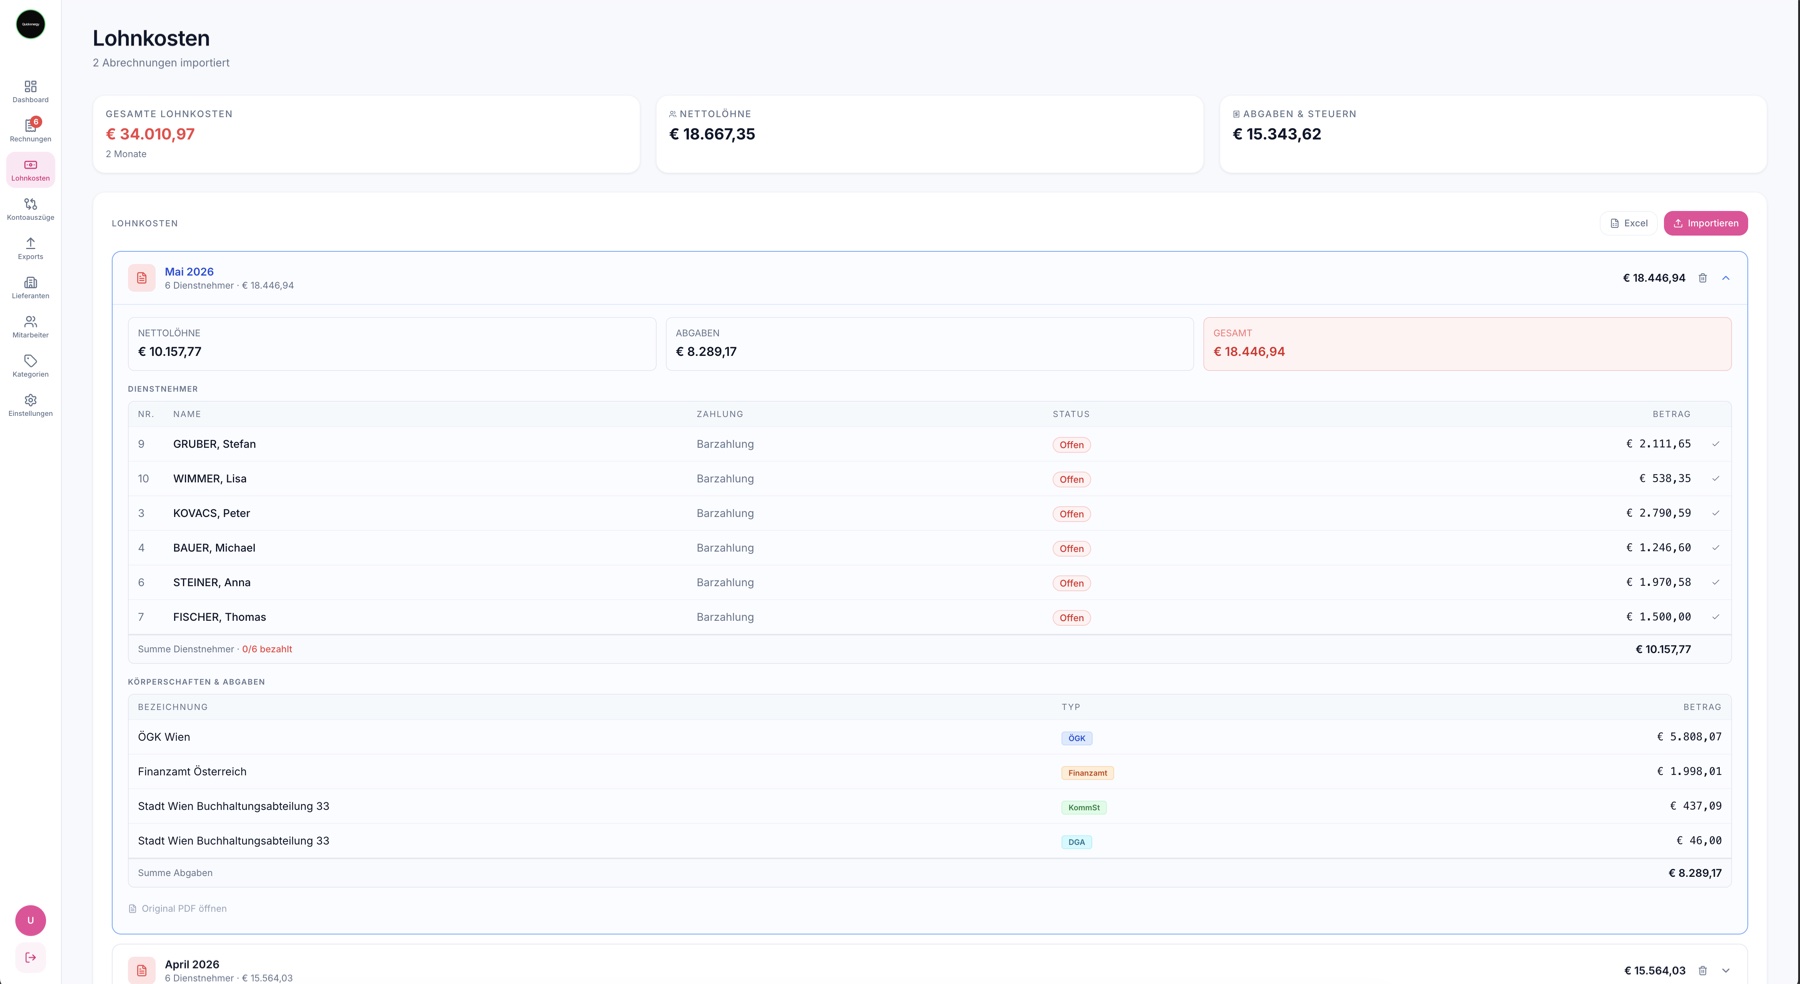Select the Lohnkosten sidebar item
Viewport: 1800px width, 984px height.
pyautogui.click(x=30, y=170)
